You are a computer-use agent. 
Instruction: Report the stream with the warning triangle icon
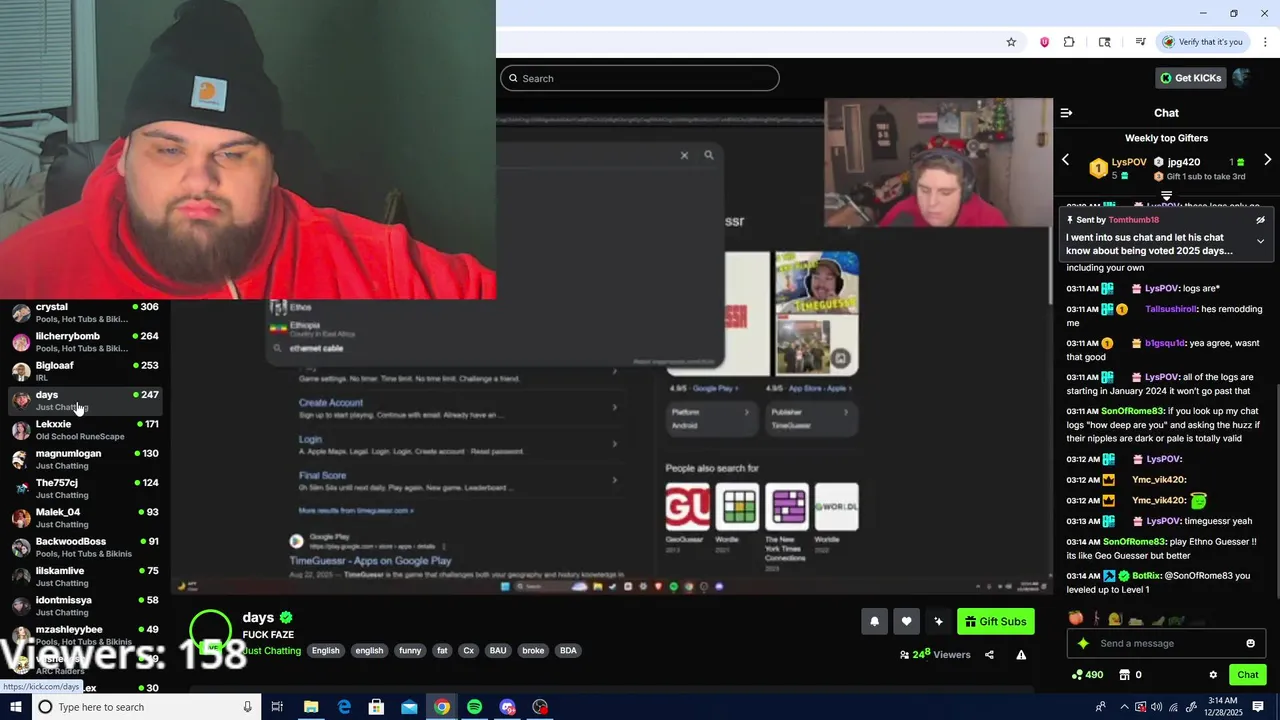click(x=1021, y=655)
